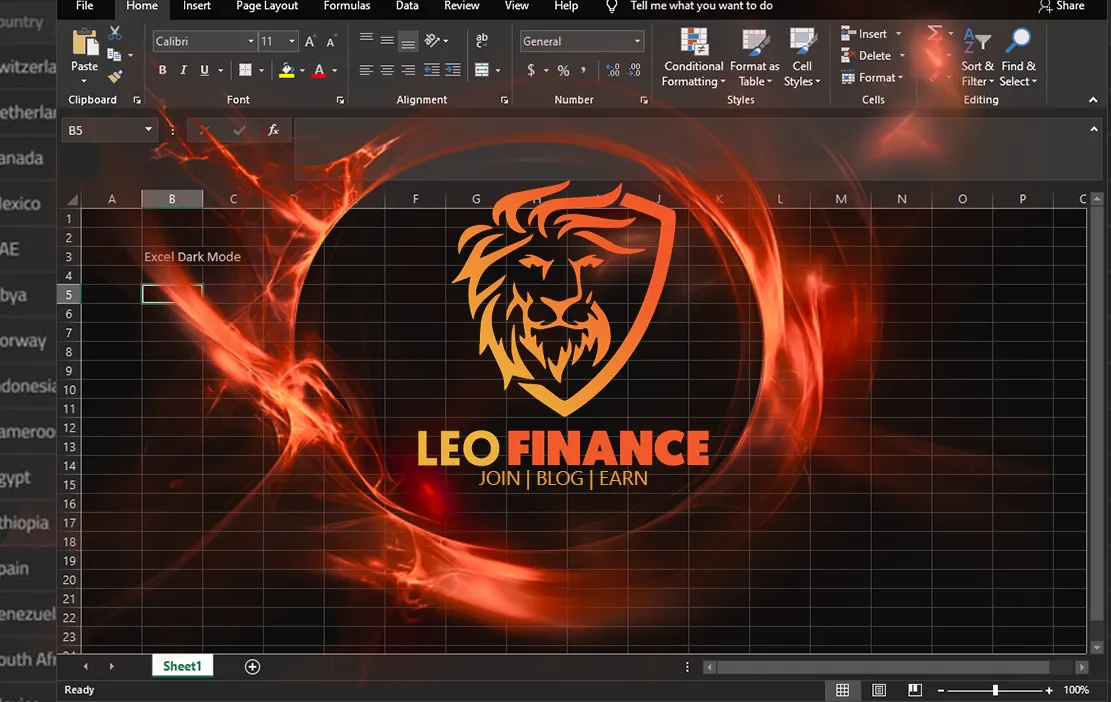Apply cell borders icon
The image size is (1111, 702).
(245, 70)
